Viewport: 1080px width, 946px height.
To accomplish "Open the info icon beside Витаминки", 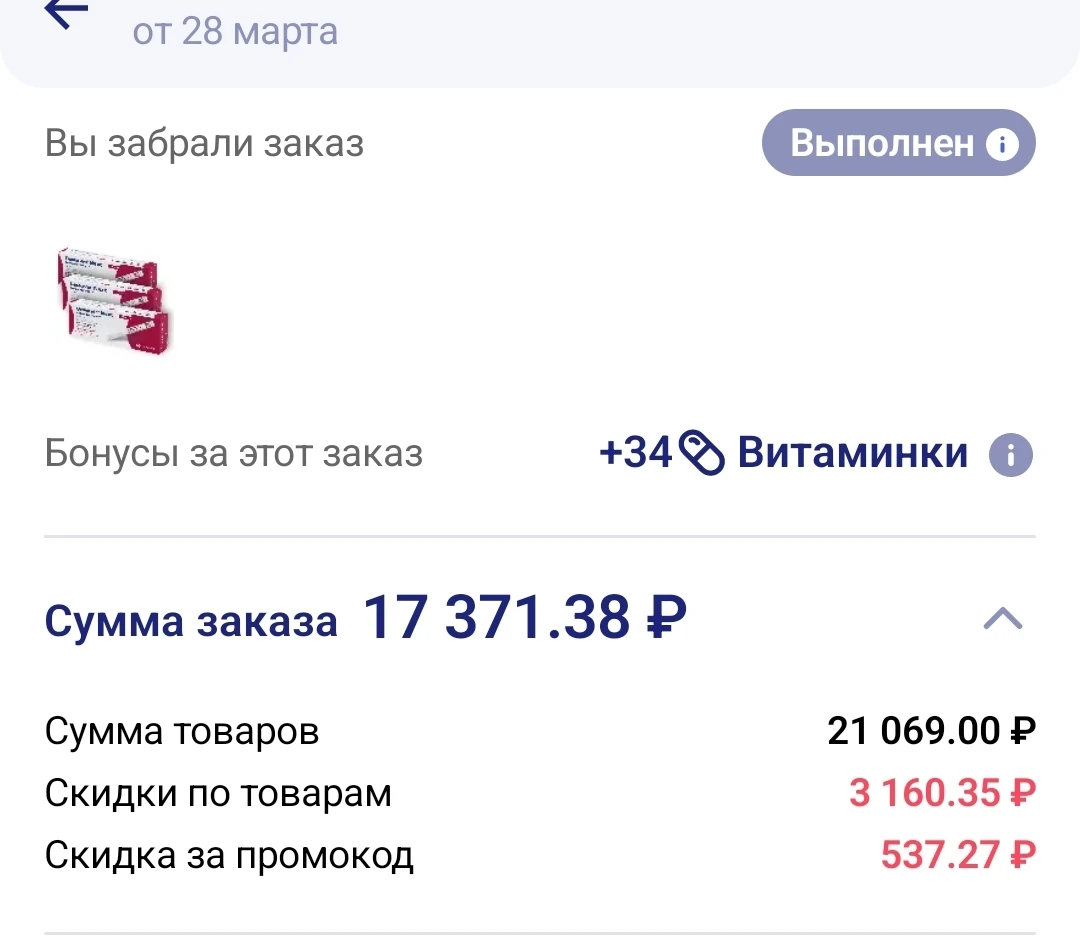I will coord(1010,455).
